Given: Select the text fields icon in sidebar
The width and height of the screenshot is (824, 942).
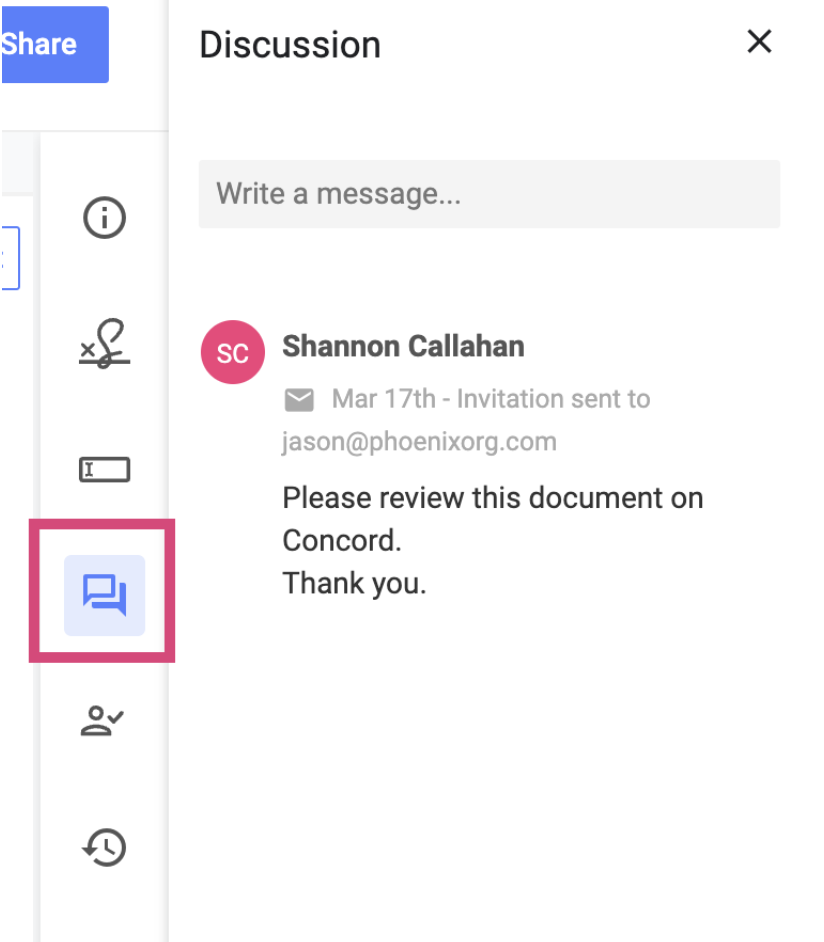Looking at the screenshot, I should click(x=105, y=469).
